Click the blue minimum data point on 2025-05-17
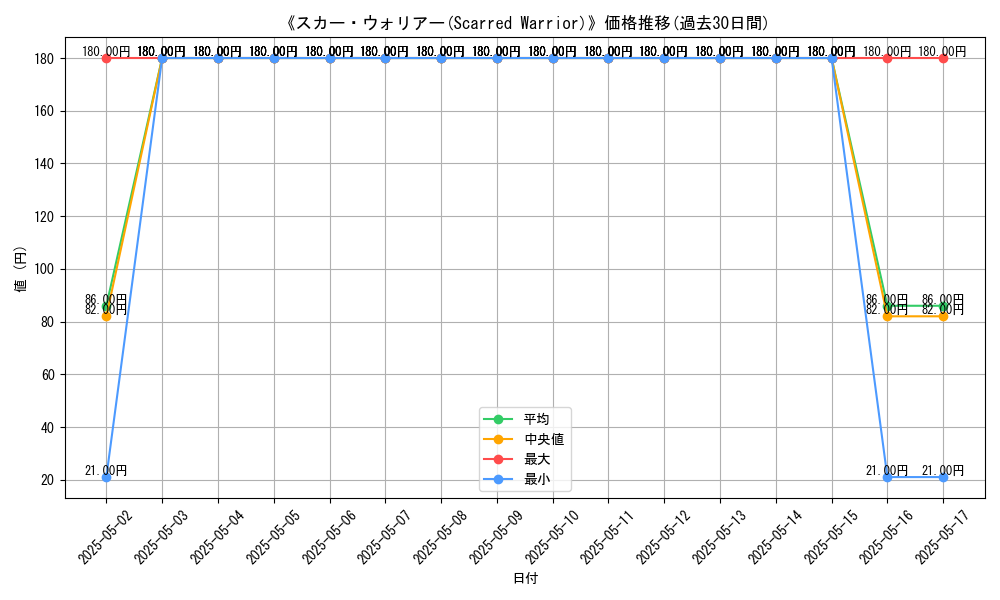 (x=943, y=478)
